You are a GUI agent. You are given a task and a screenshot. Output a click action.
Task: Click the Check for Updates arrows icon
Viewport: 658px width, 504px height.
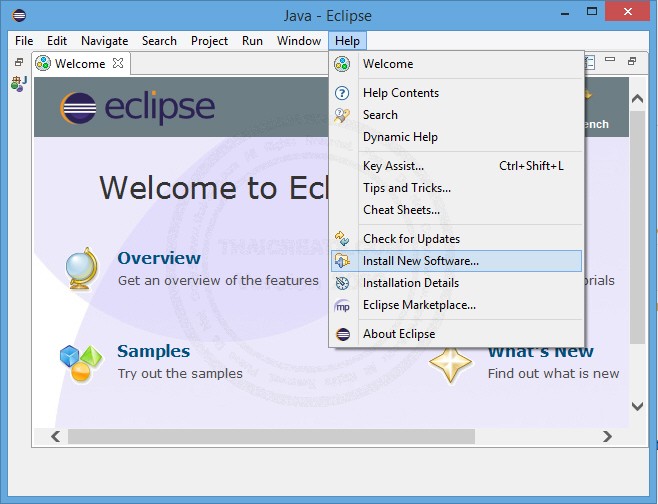click(342, 238)
